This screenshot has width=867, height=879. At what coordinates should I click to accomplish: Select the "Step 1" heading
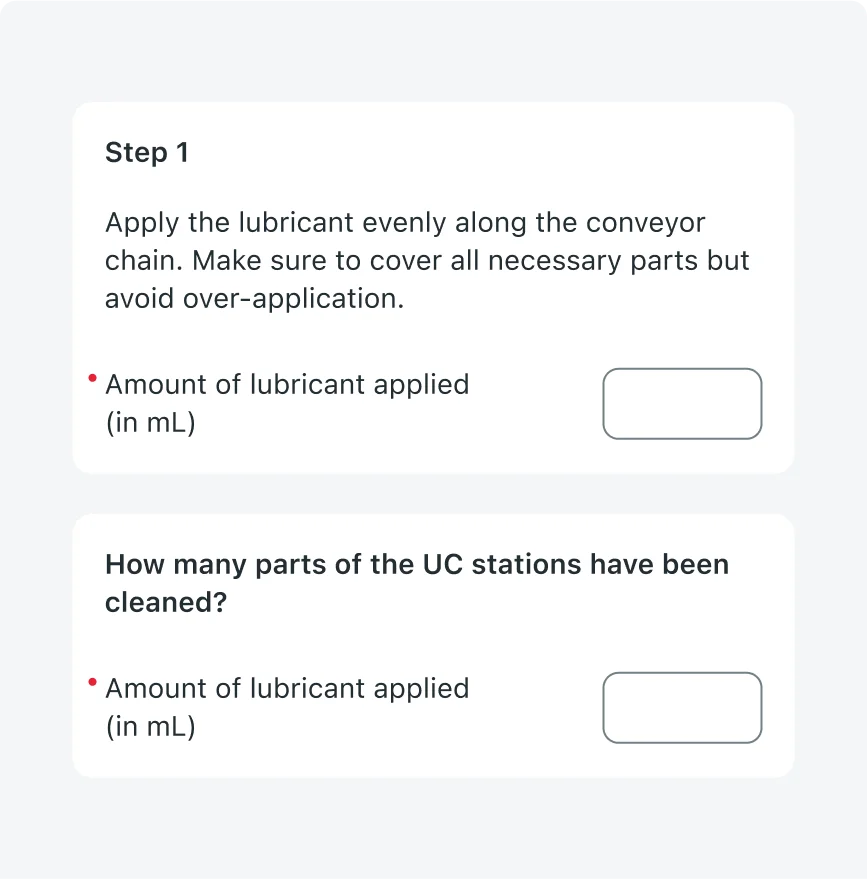(147, 152)
